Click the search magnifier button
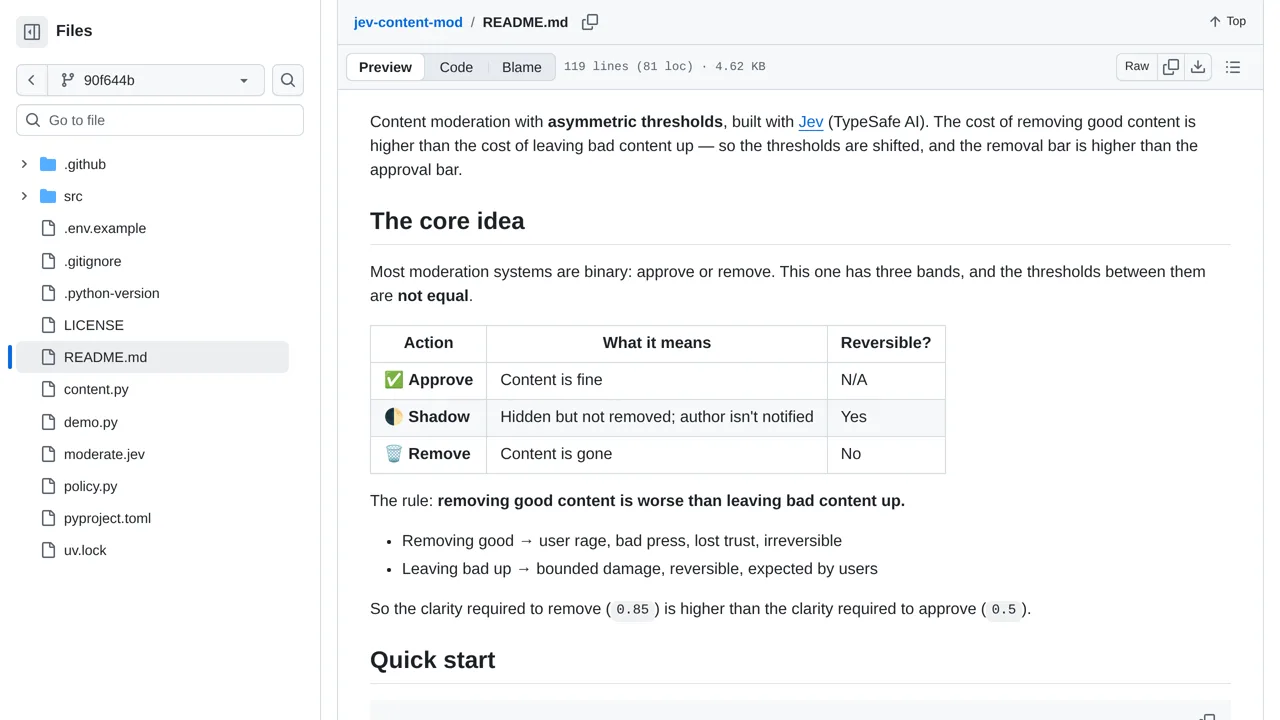This screenshot has width=1280, height=720. pyautogui.click(x=288, y=80)
